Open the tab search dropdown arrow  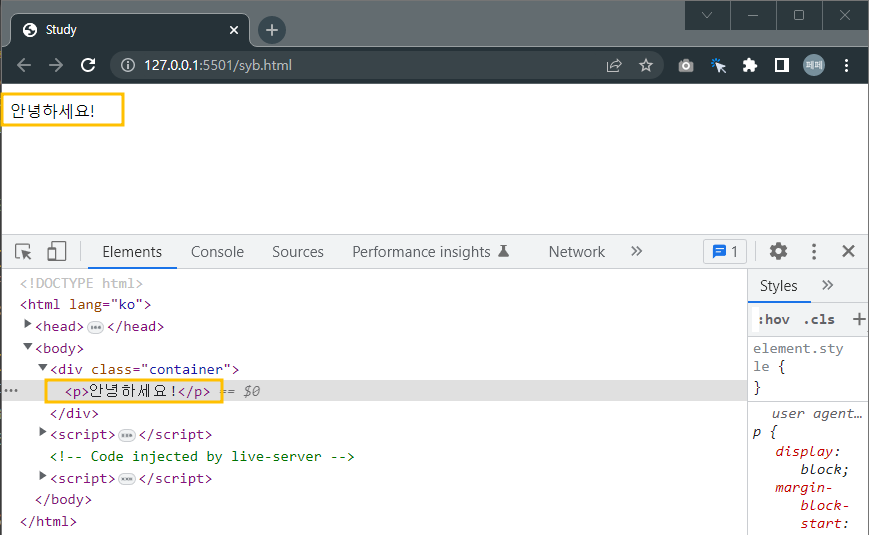[x=707, y=15]
